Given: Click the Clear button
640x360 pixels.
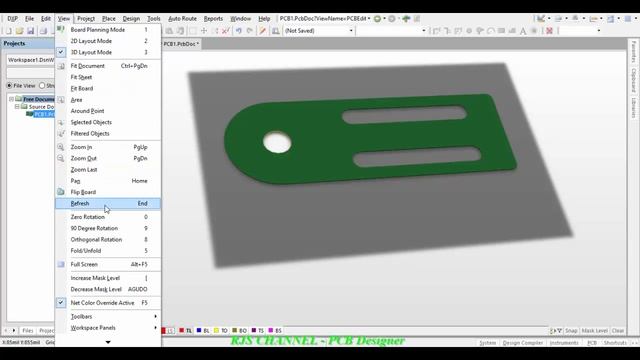Looking at the screenshot, I should pyautogui.click(x=618, y=331).
